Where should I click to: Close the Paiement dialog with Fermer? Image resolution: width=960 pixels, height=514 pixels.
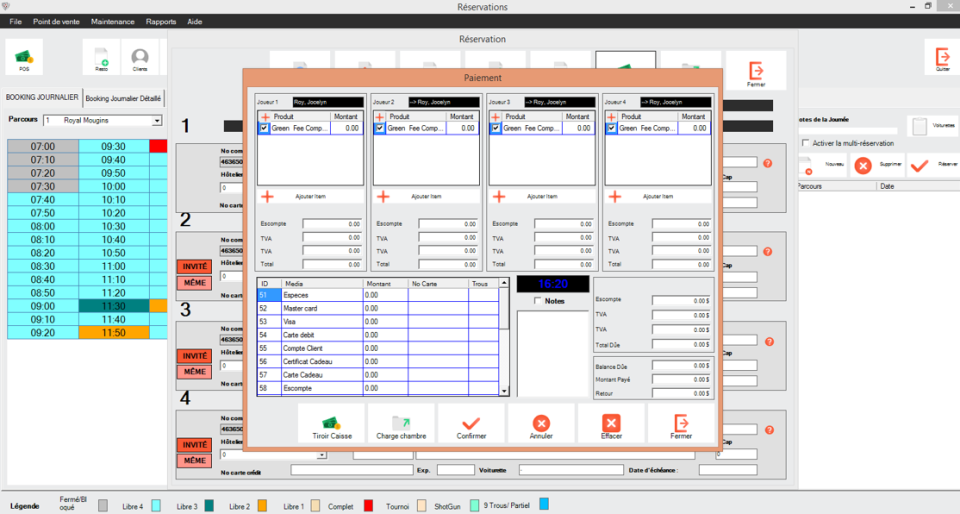coord(681,425)
